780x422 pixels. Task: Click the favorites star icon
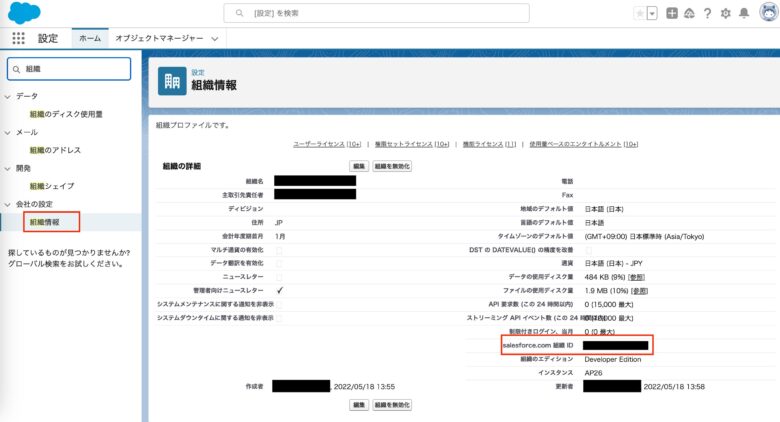point(640,13)
